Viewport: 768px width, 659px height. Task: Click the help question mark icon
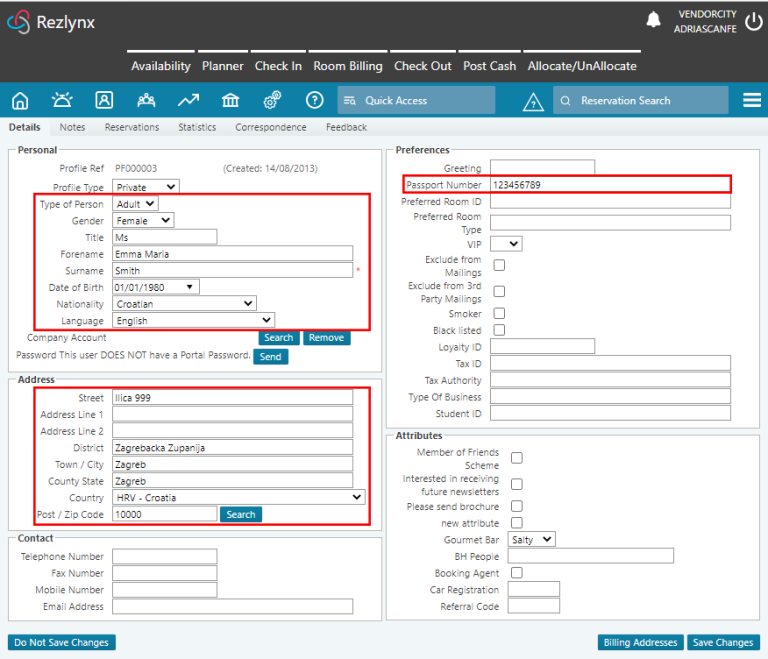pyautogui.click(x=314, y=100)
